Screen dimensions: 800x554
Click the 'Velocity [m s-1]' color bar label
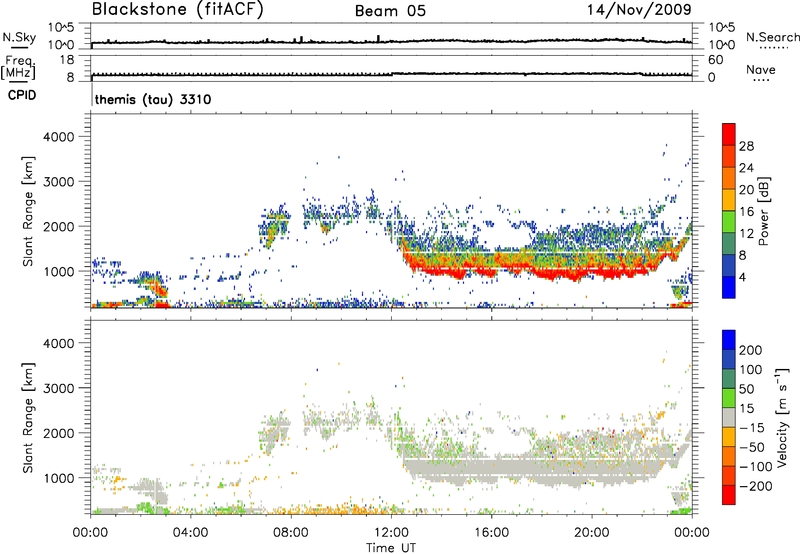point(781,417)
